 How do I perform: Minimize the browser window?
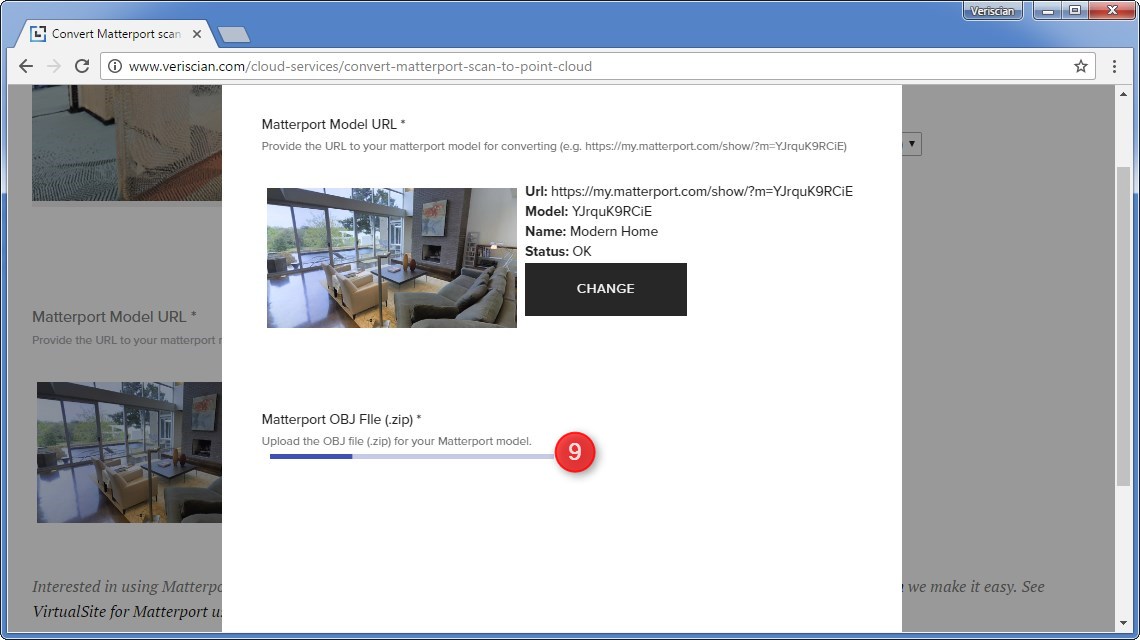(1048, 11)
